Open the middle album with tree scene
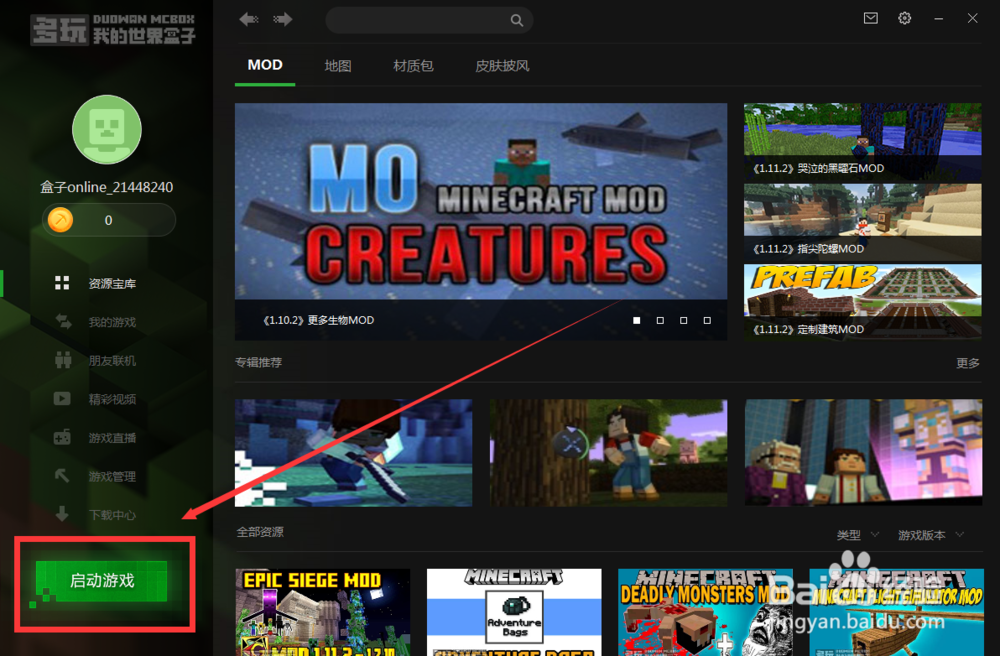The width and height of the screenshot is (1000, 656). click(608, 453)
